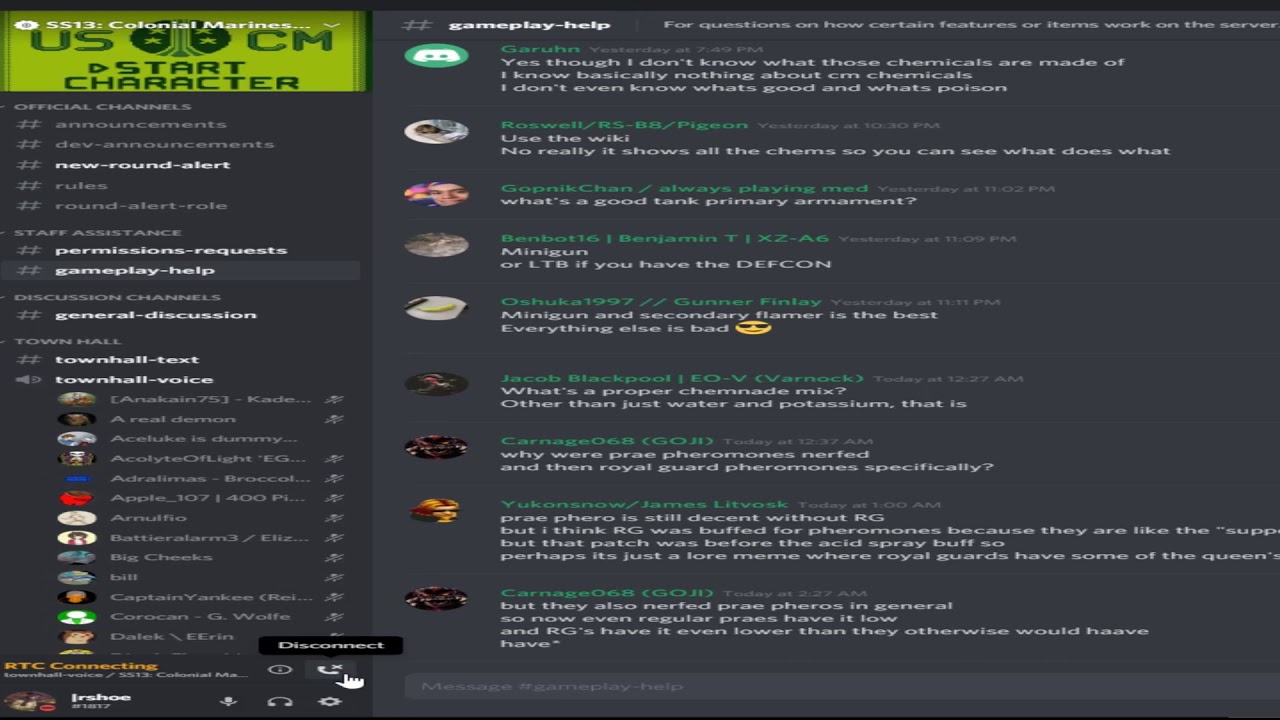This screenshot has width=1280, height=720.
Task: Toggle deafen with the headphones icon
Action: tap(280, 701)
